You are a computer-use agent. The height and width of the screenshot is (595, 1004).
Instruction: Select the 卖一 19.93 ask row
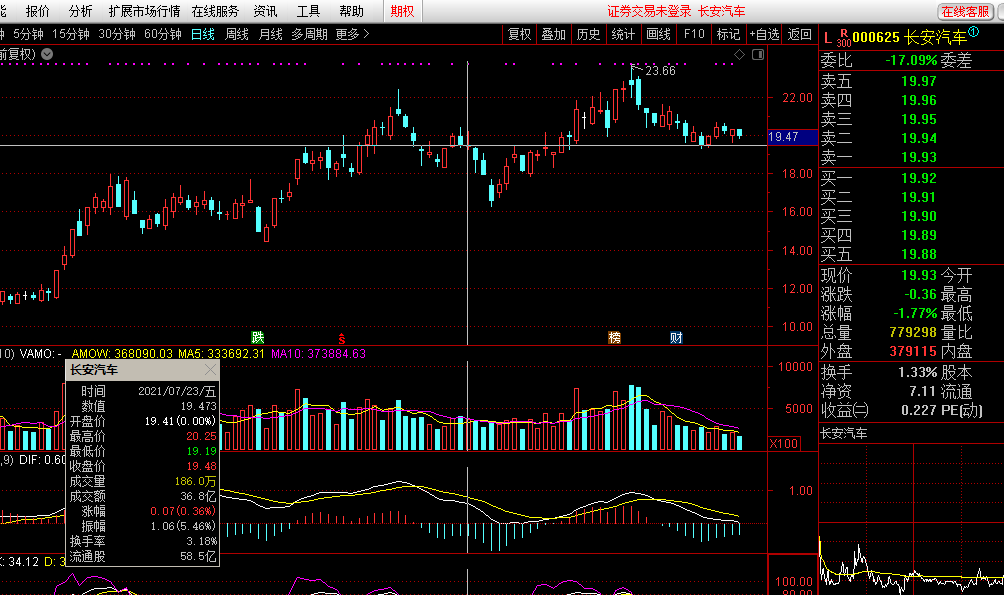911,158
